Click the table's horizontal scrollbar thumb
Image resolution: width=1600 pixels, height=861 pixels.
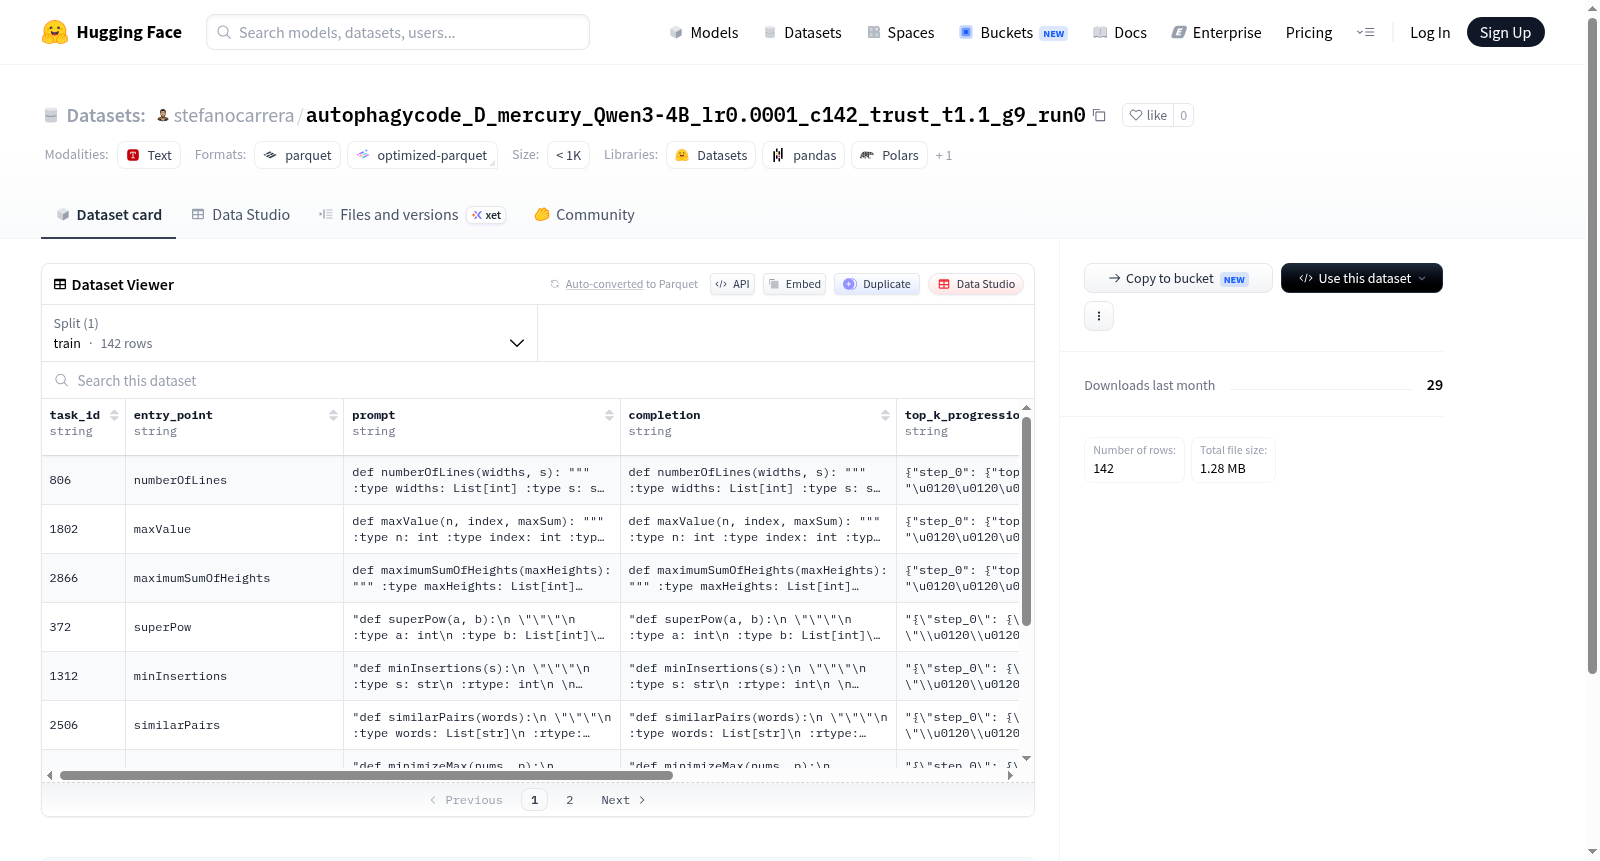(366, 775)
